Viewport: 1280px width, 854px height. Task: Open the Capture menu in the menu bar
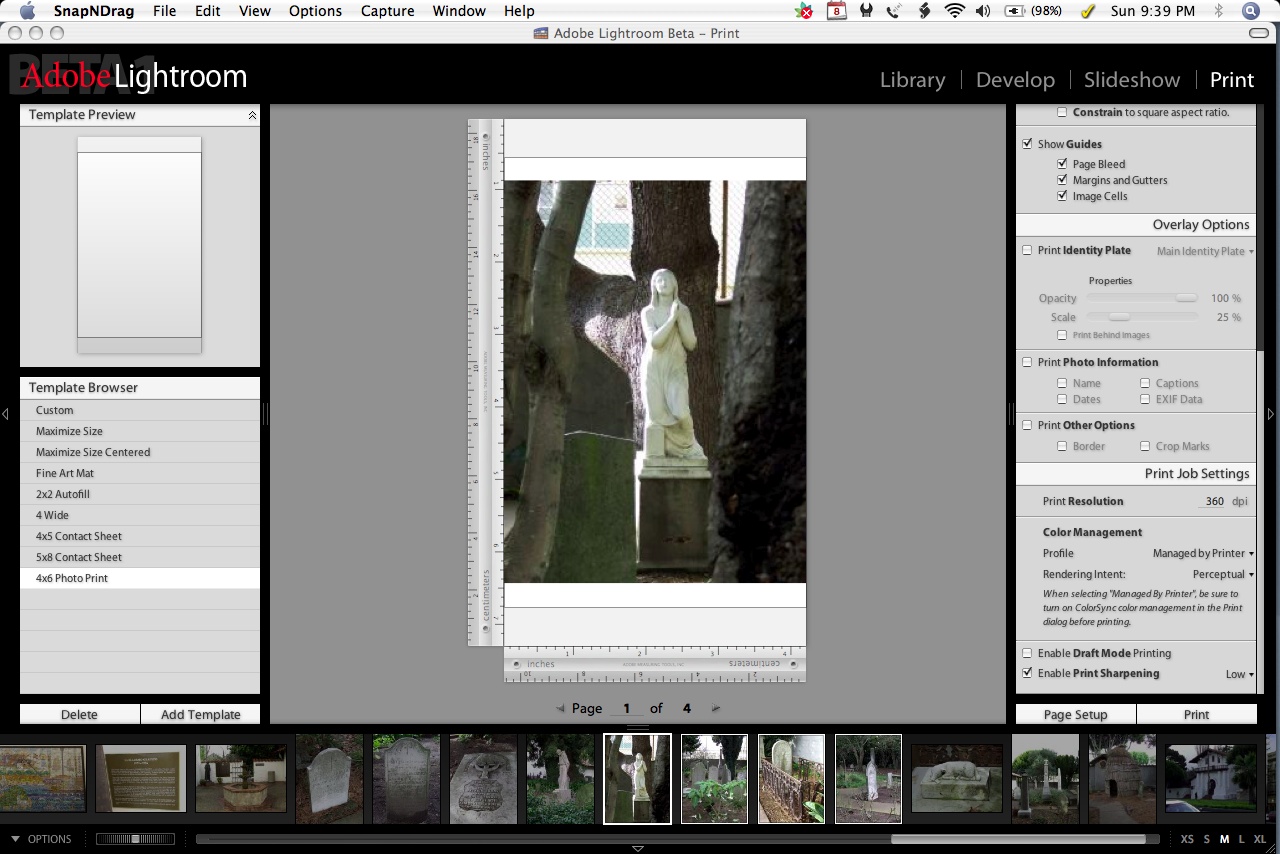[387, 11]
